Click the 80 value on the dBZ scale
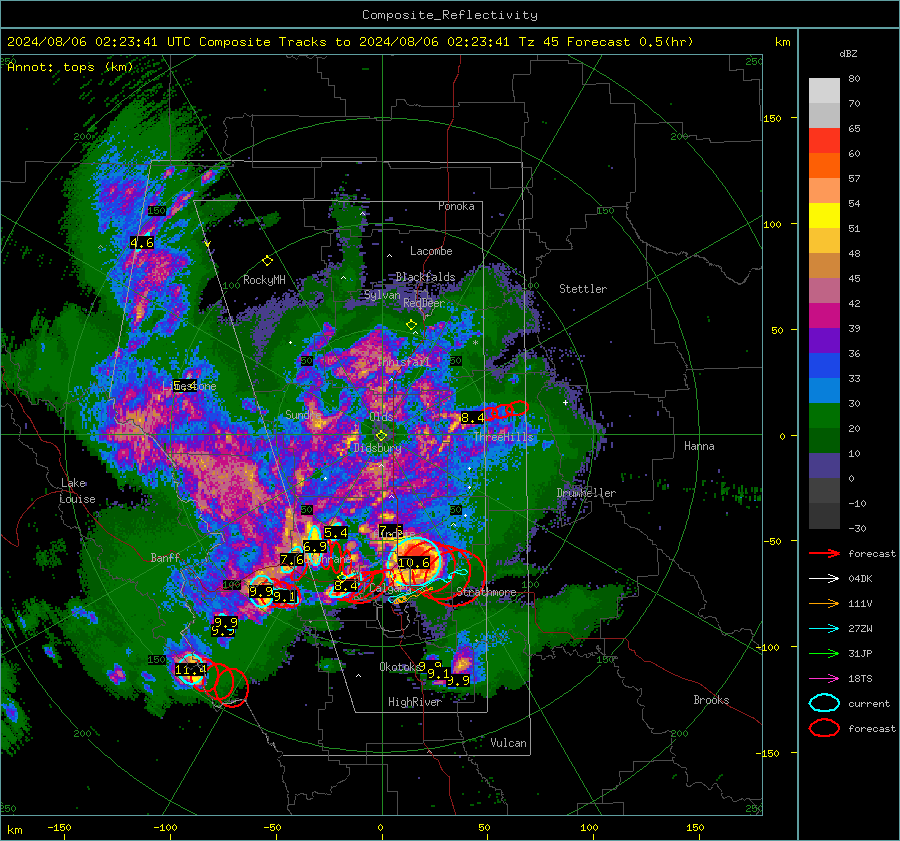 [854, 79]
